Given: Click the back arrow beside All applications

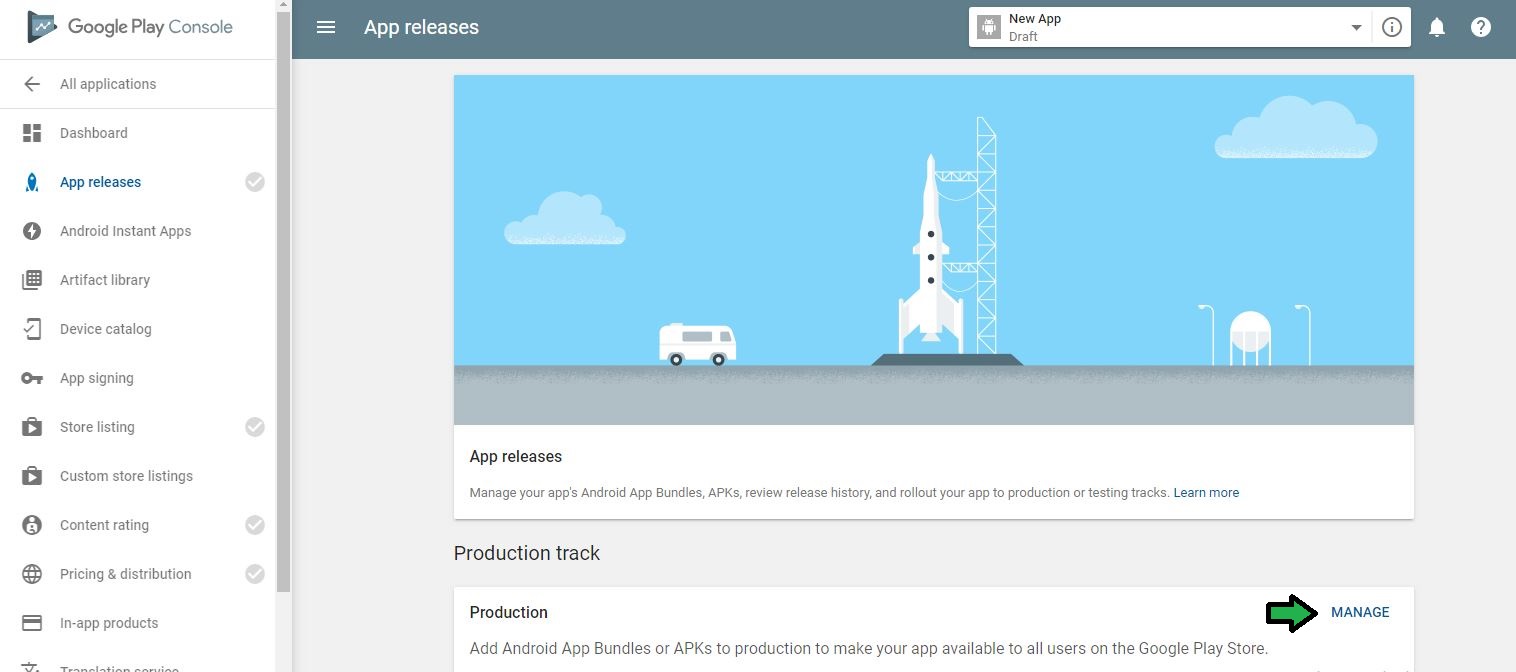Looking at the screenshot, I should tap(32, 84).
